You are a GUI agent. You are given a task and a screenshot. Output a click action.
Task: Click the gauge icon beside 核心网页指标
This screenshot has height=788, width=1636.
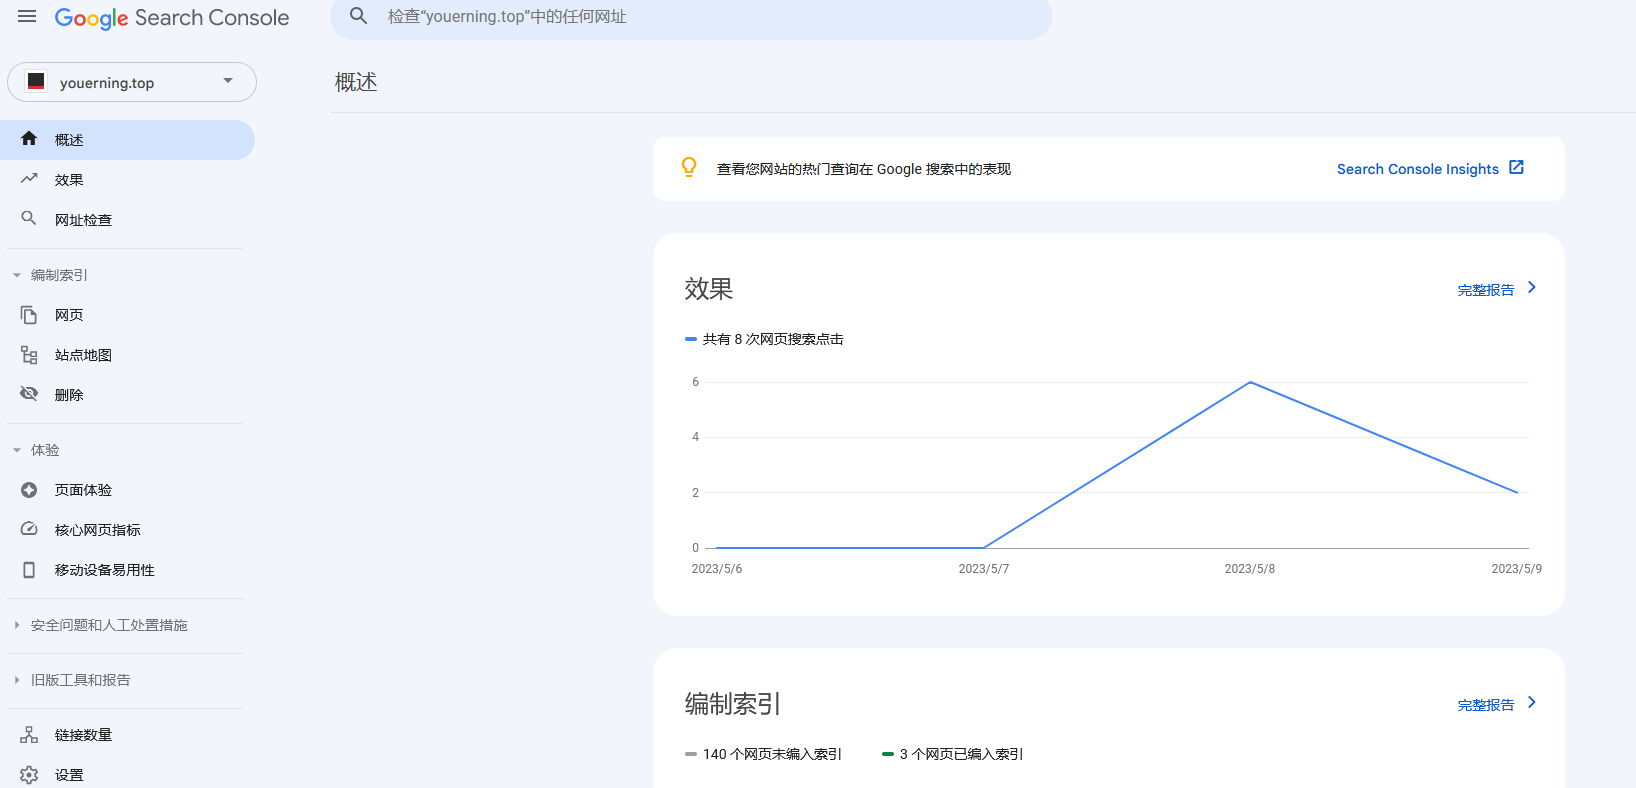pyautogui.click(x=29, y=529)
